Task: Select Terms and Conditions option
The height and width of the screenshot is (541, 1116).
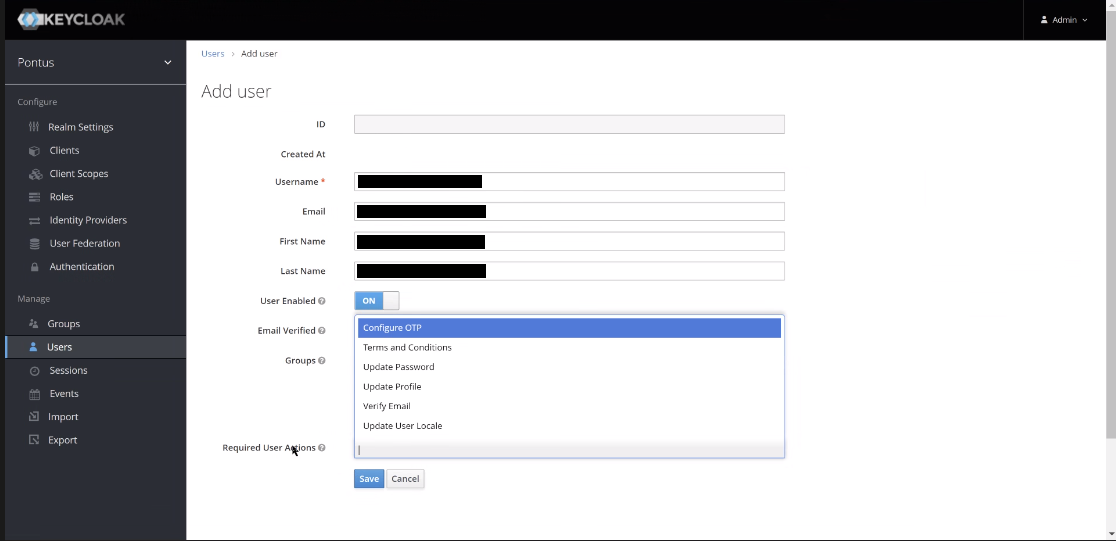Action: (x=569, y=347)
